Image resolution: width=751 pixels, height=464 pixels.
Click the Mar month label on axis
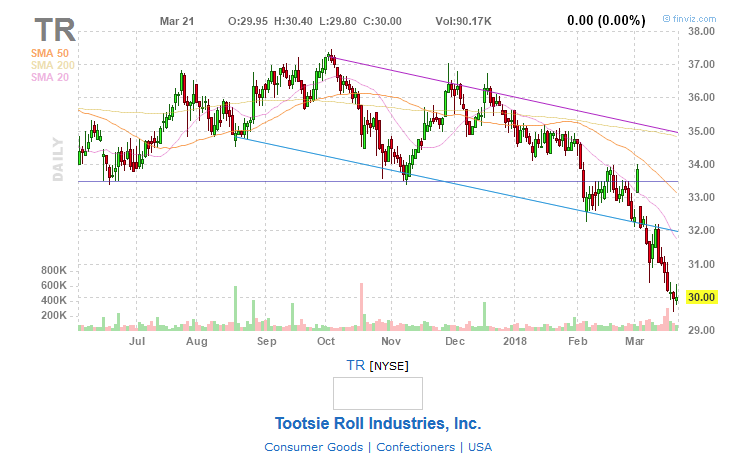coord(635,341)
